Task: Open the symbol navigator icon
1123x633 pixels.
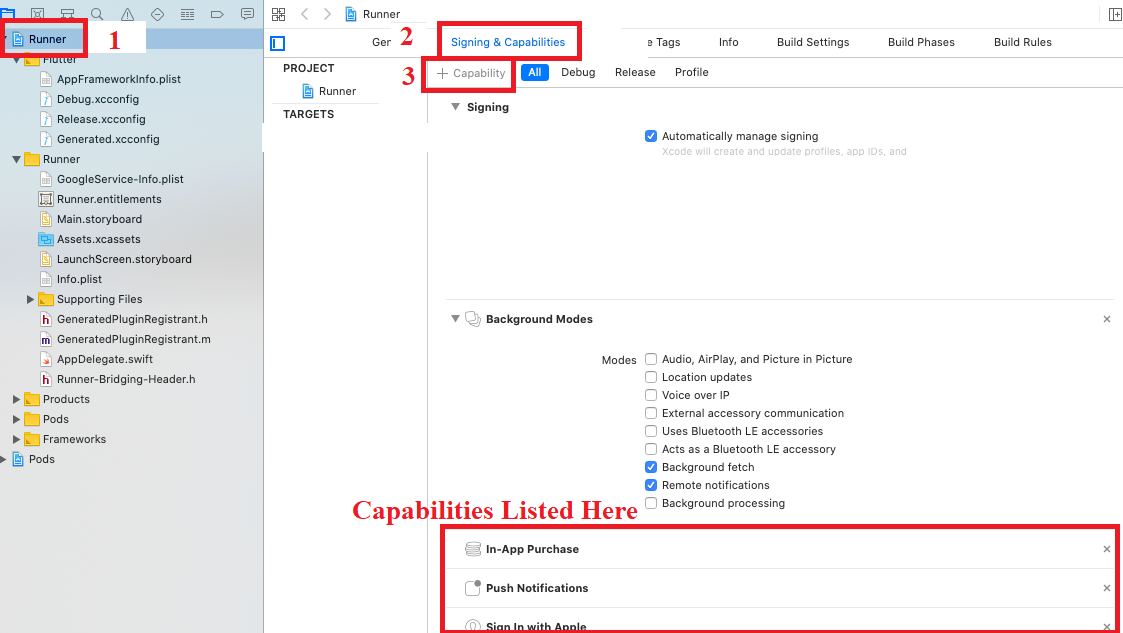Action: [x=67, y=14]
